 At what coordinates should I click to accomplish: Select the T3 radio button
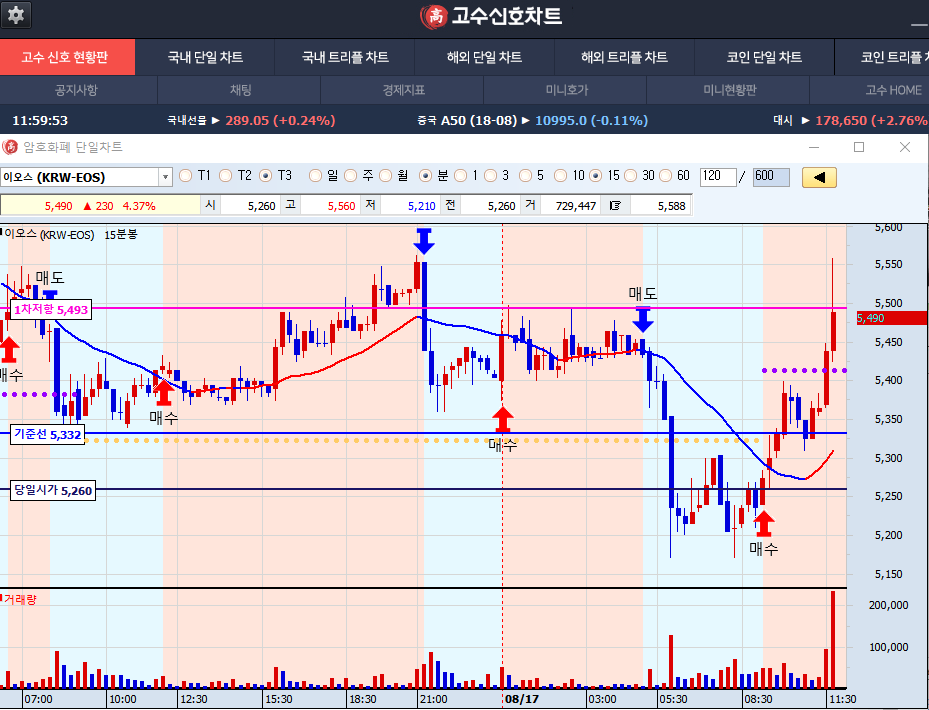tap(266, 176)
